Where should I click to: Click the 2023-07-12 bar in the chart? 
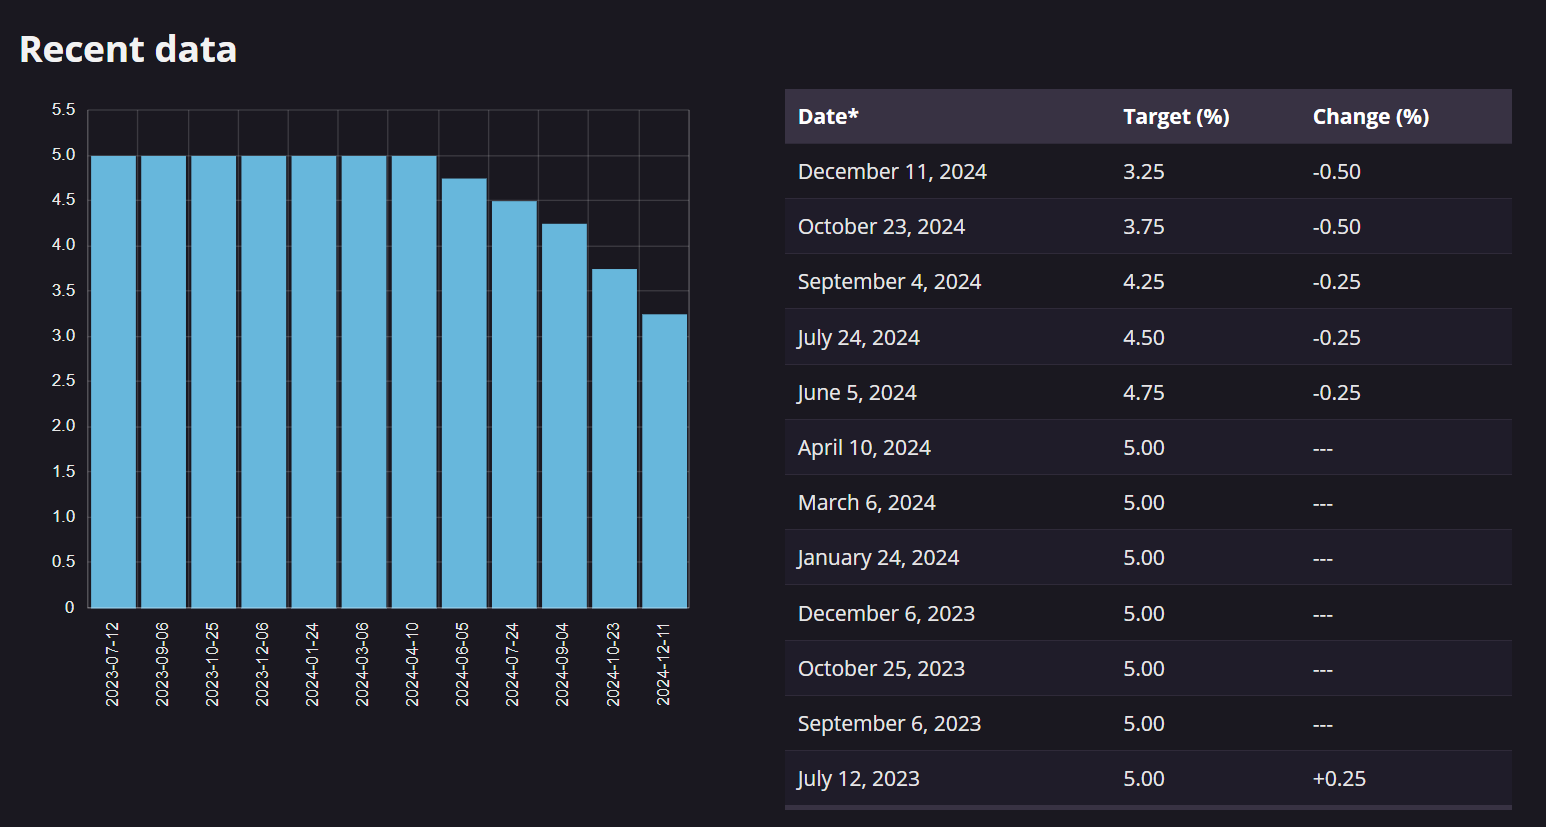(x=113, y=381)
